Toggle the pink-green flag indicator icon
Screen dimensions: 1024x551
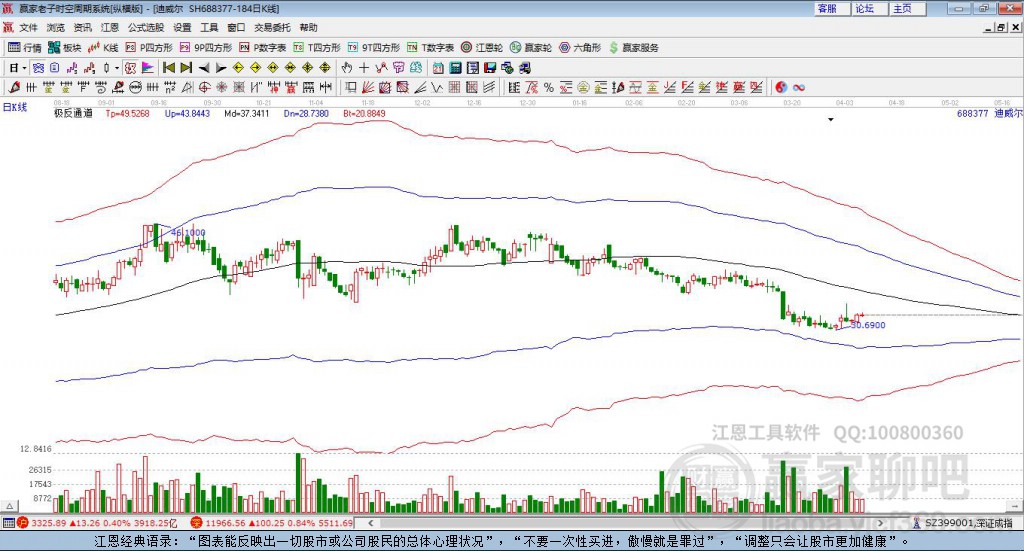pos(148,68)
